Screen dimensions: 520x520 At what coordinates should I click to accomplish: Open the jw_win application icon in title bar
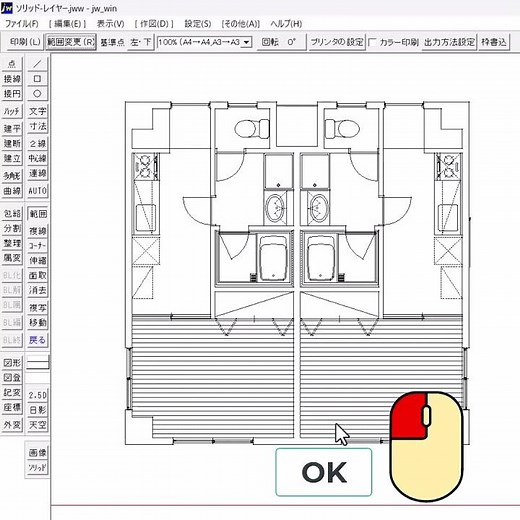point(7,7)
